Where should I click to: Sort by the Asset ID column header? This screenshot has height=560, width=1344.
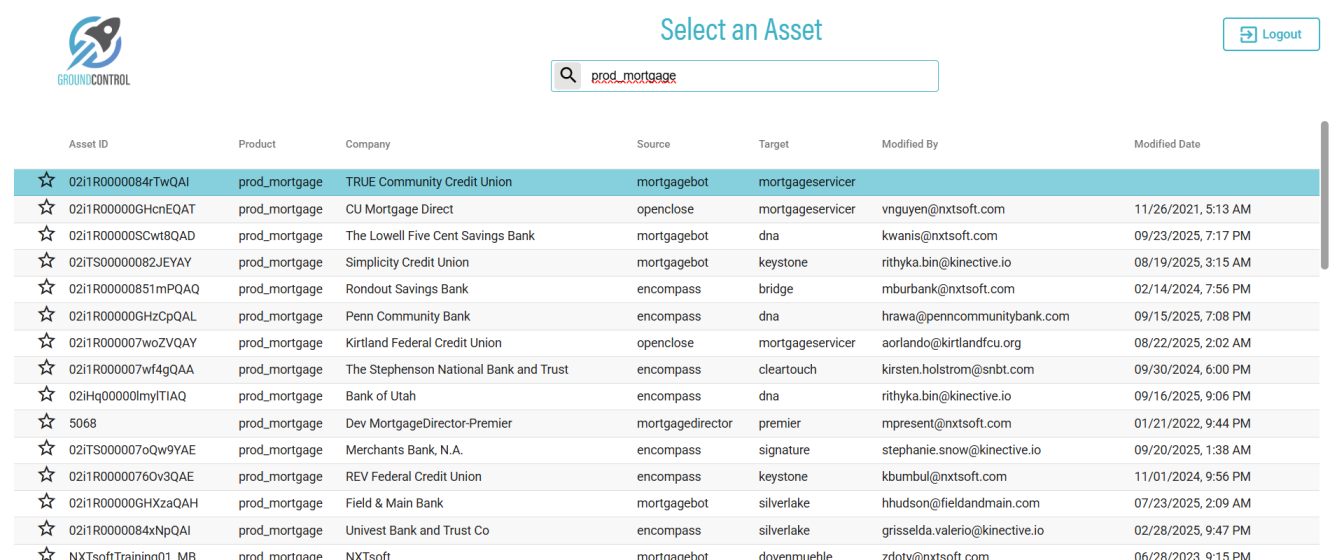88,144
